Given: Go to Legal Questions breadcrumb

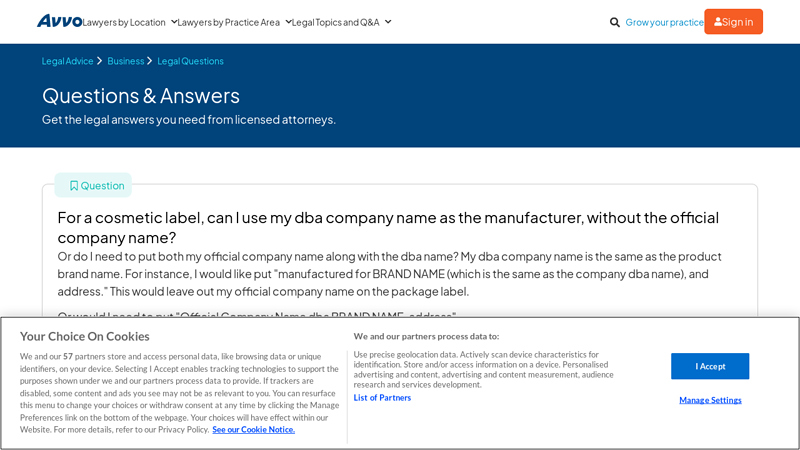Looking at the screenshot, I should (x=190, y=61).
